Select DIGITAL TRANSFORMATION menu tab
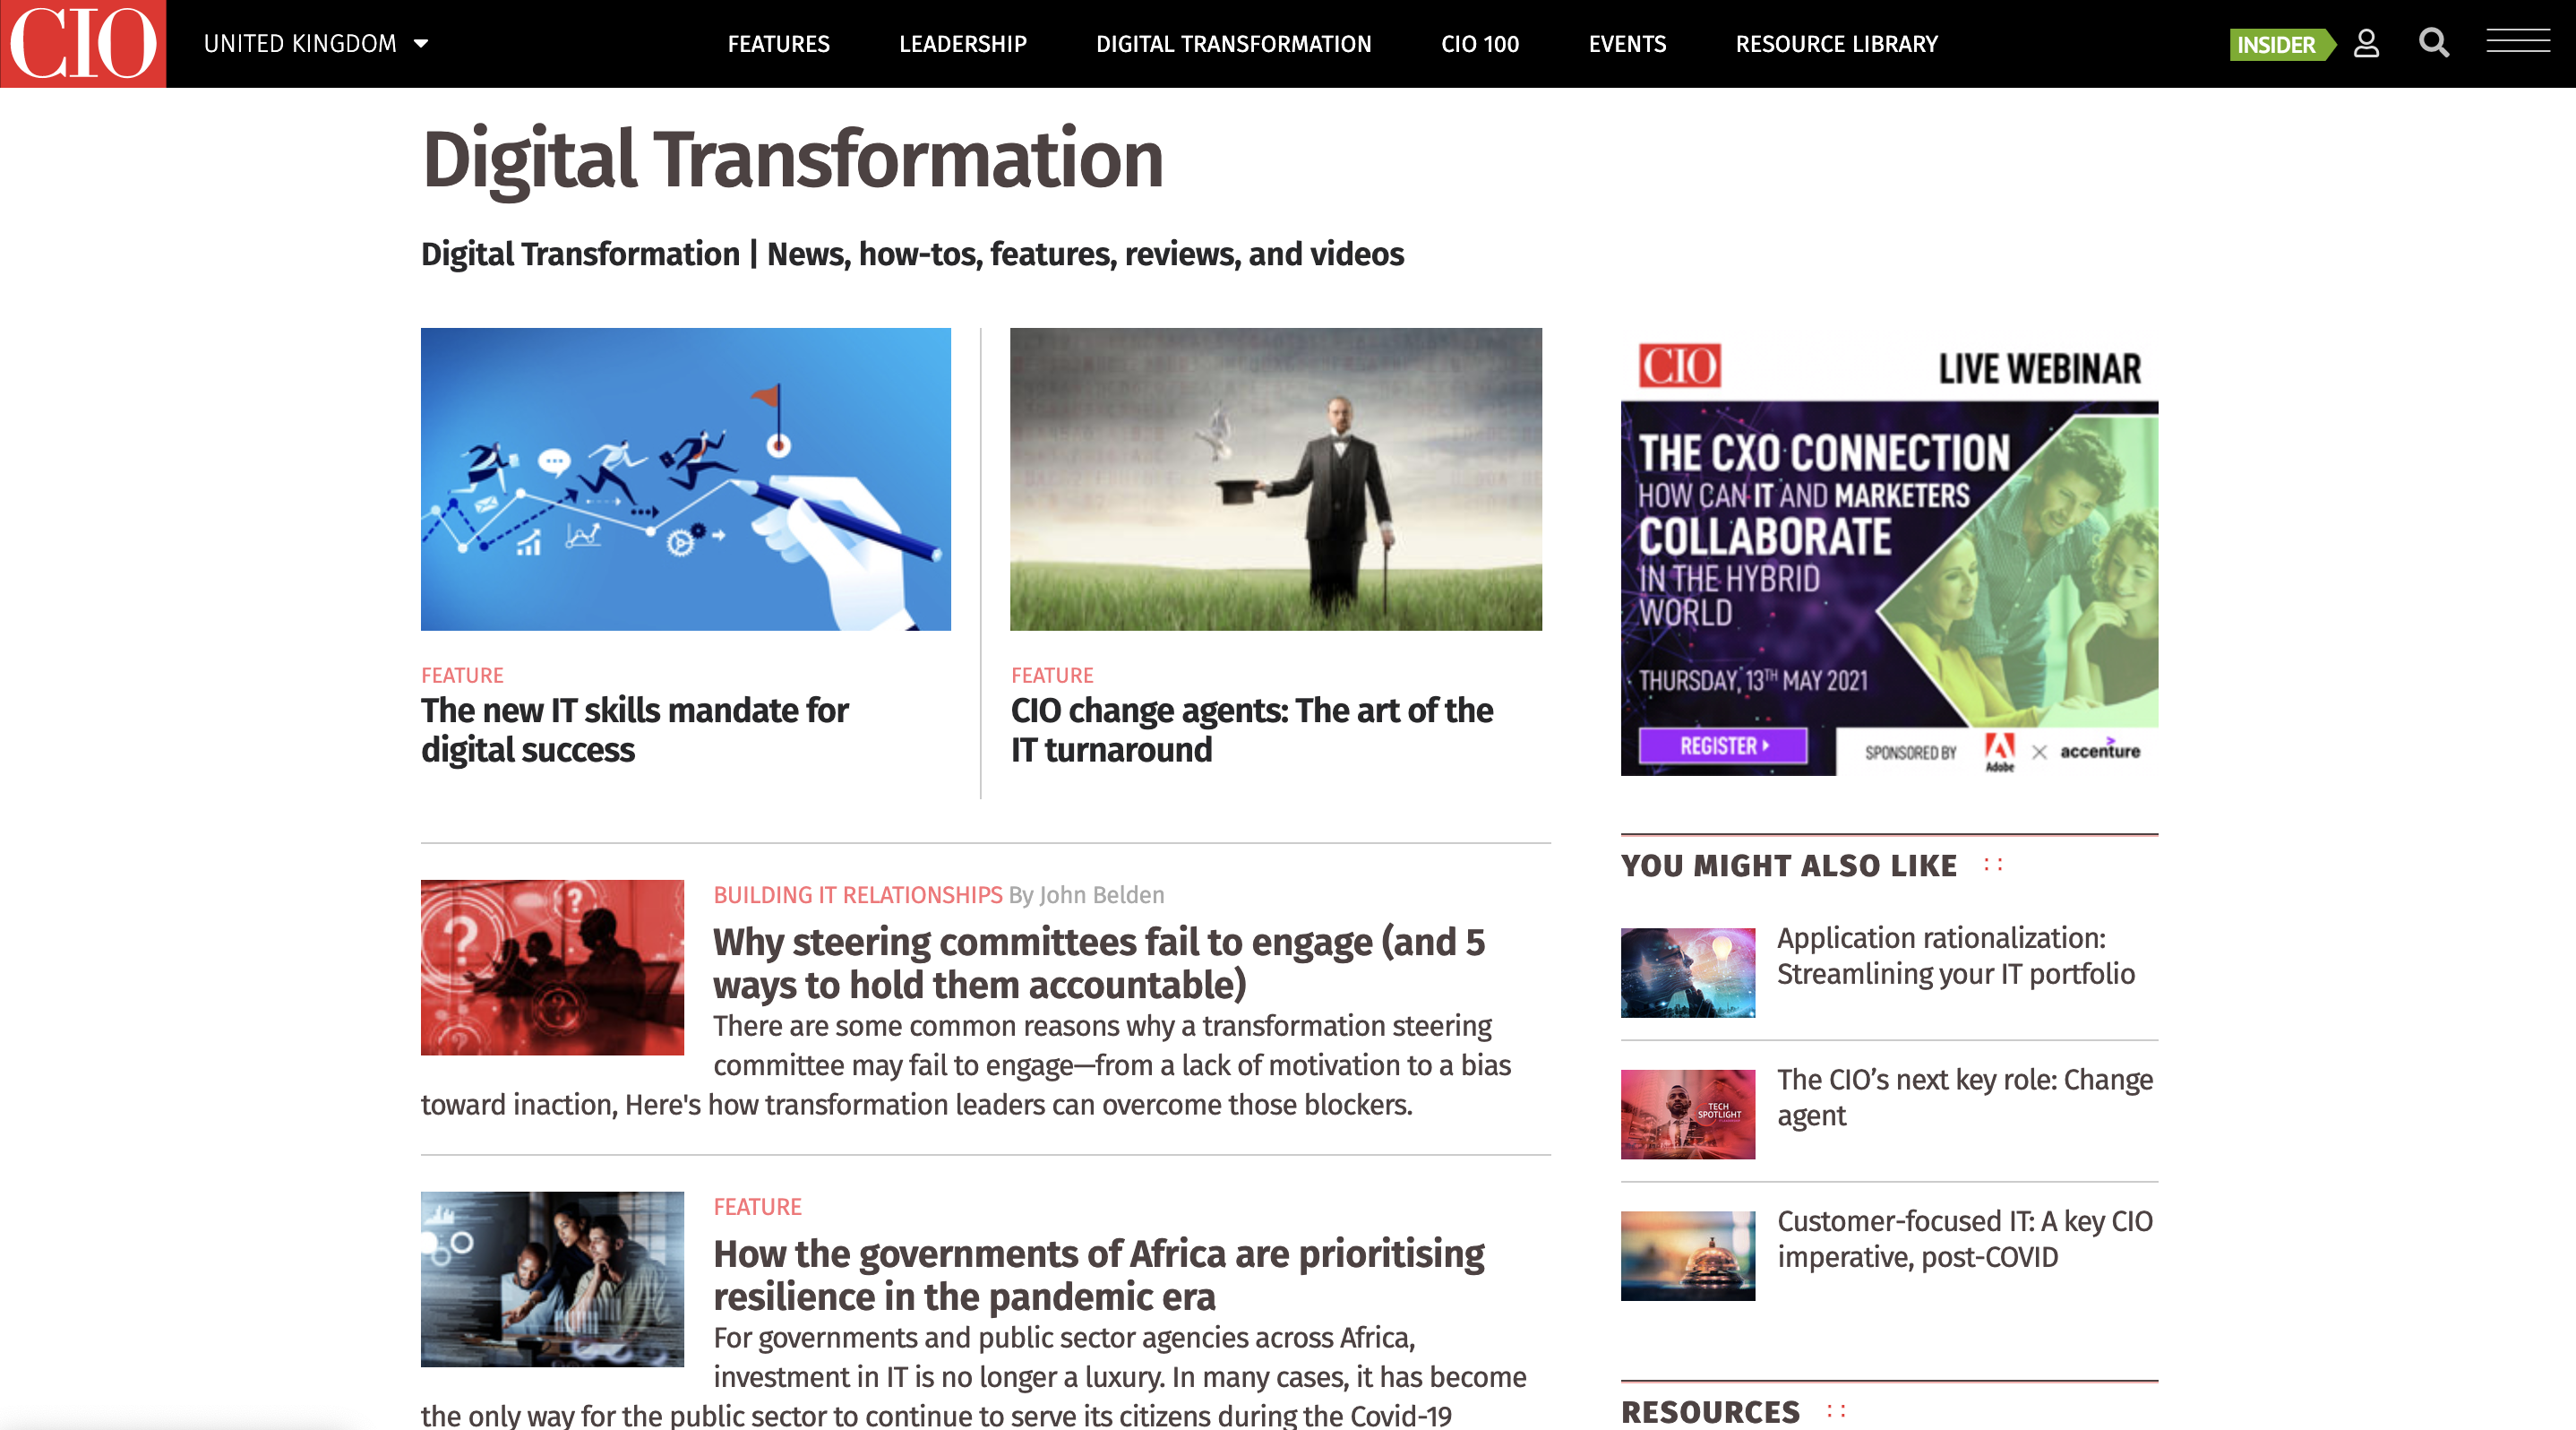The height and width of the screenshot is (1430, 2576). tap(1233, 42)
